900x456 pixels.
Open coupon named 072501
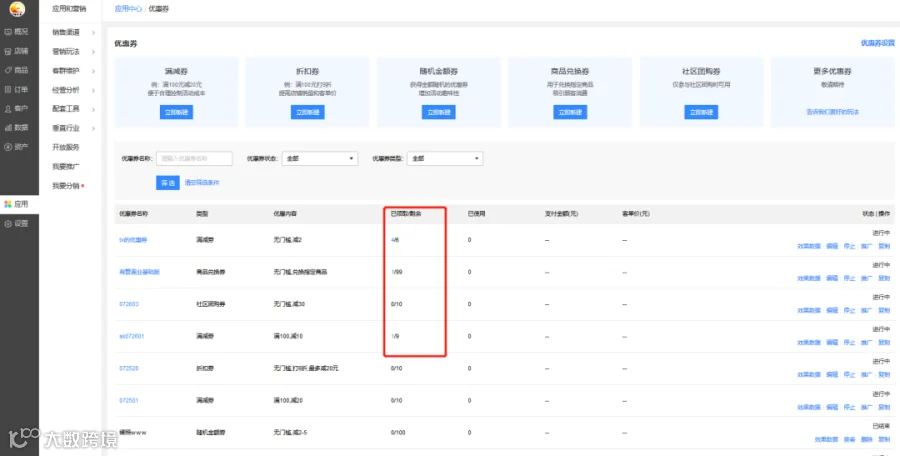129,400
